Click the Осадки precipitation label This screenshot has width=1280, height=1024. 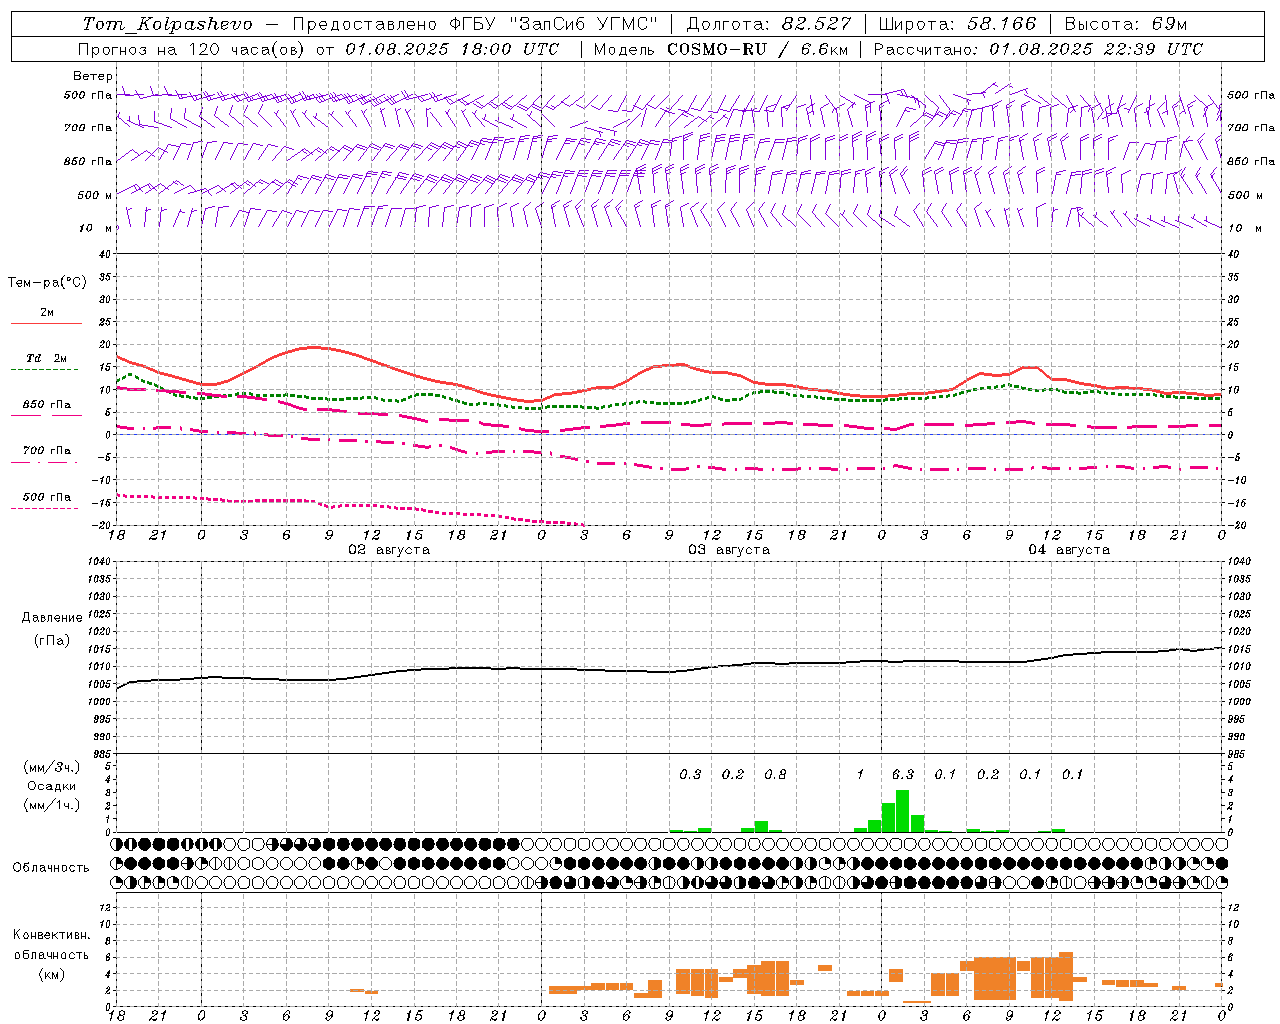pyautogui.click(x=51, y=786)
